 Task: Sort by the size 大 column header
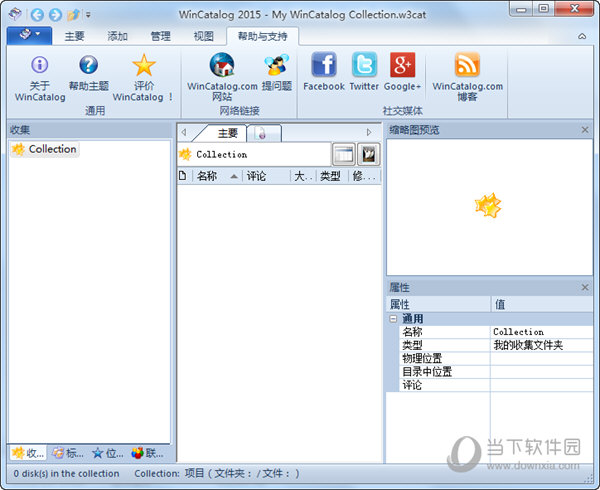303,176
